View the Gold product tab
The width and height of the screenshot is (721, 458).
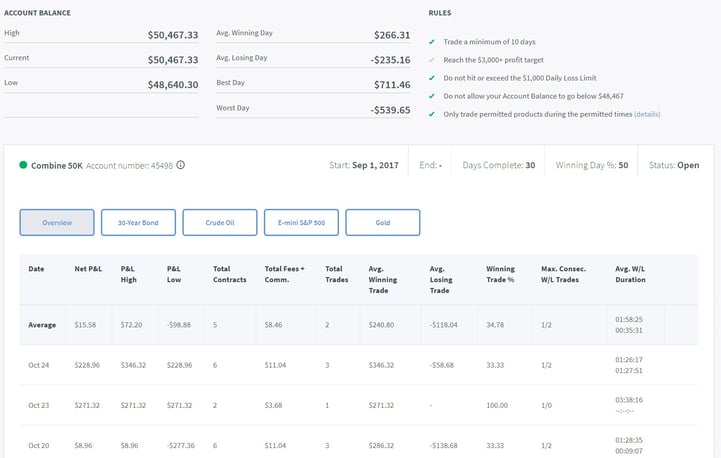click(382, 222)
